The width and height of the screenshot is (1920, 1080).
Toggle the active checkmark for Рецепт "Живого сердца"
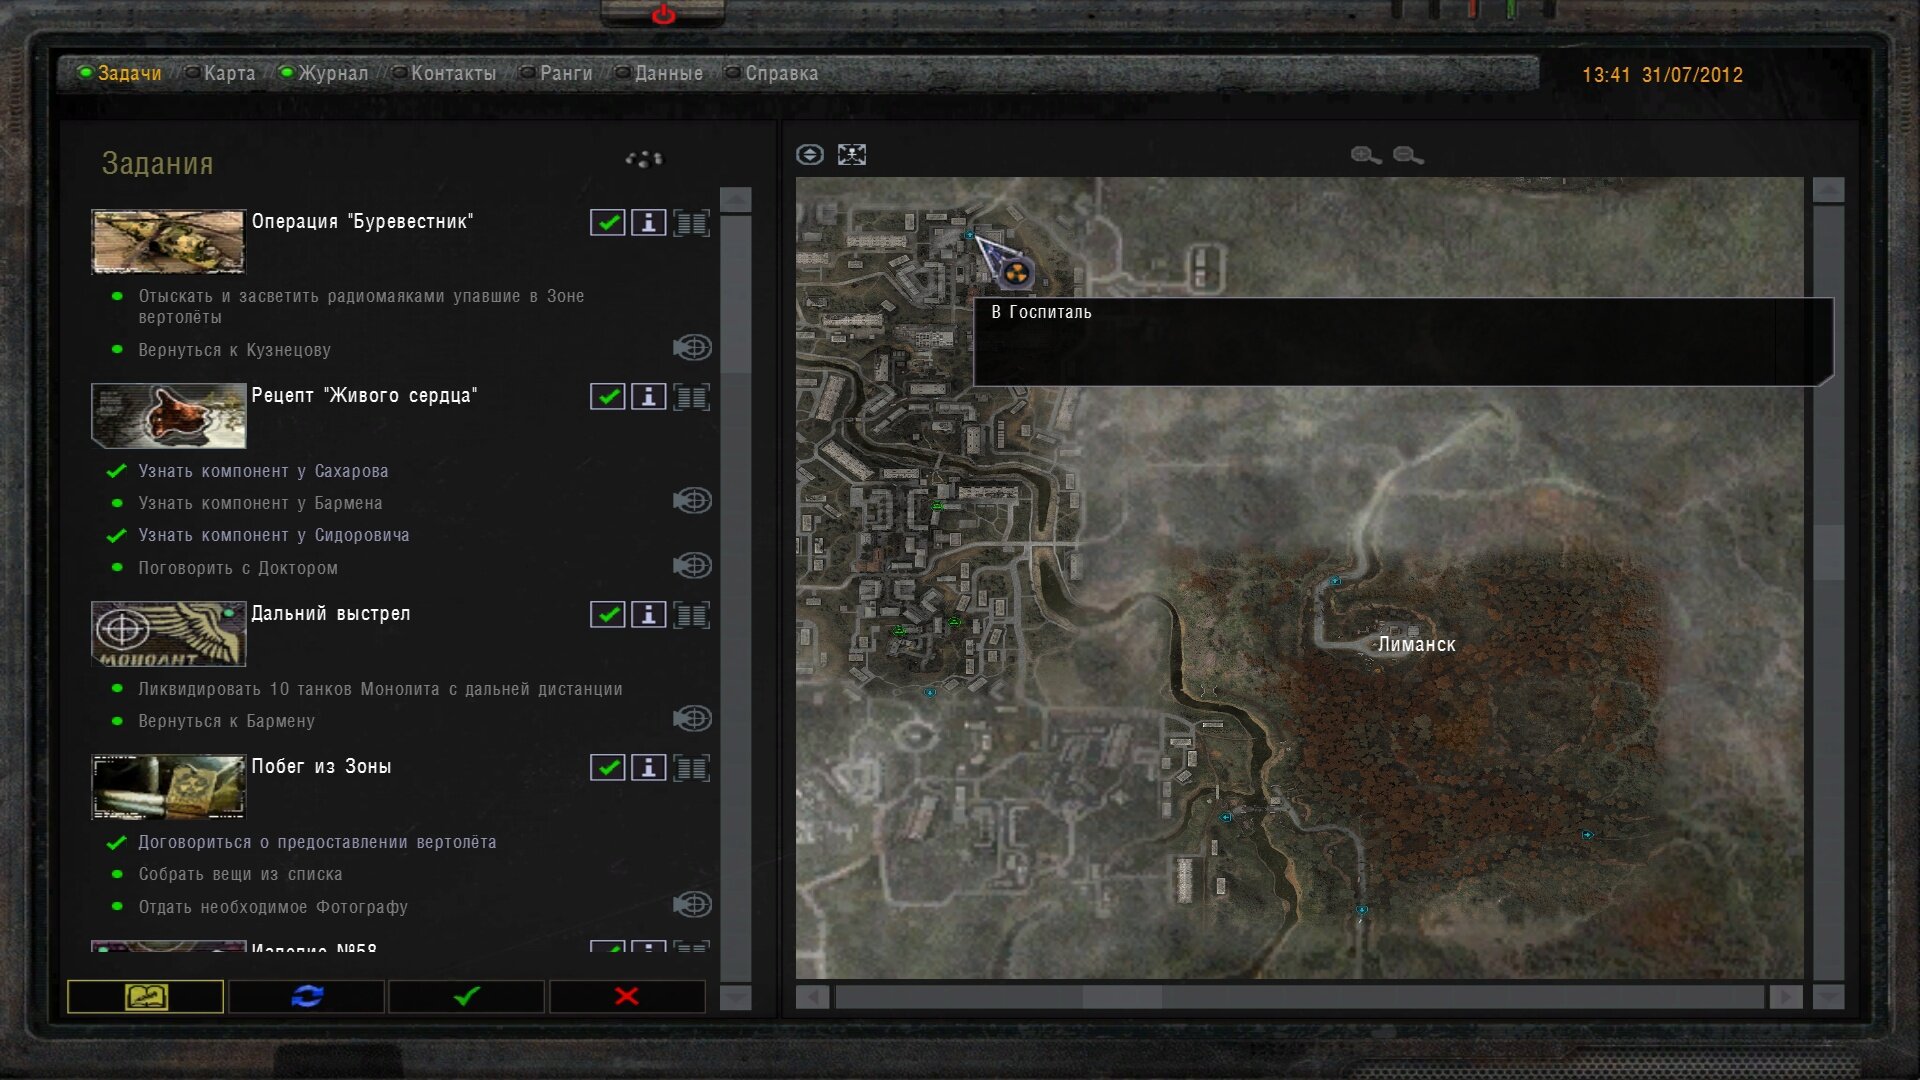(607, 397)
